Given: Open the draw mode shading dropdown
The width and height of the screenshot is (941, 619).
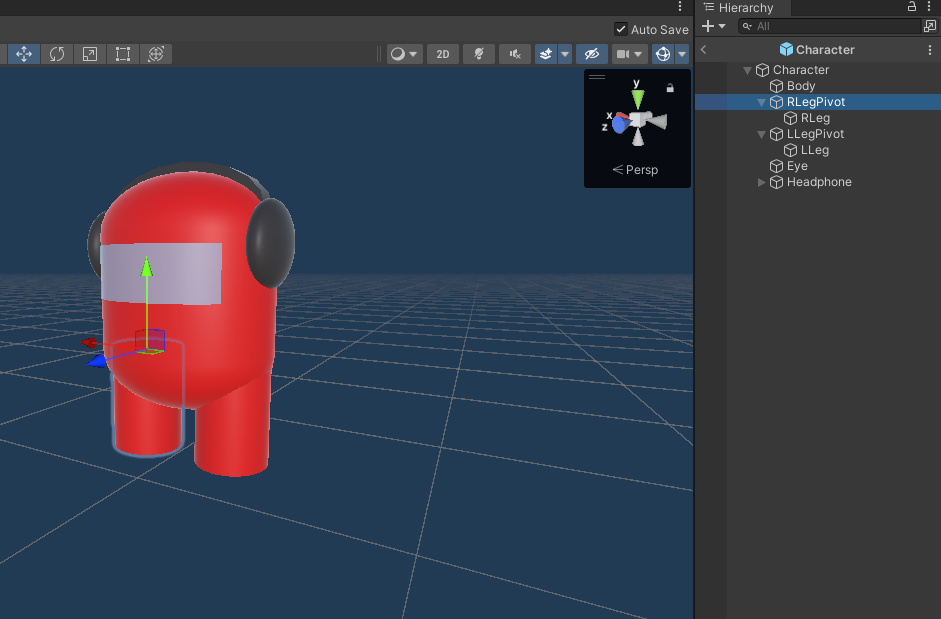Looking at the screenshot, I should 405,54.
